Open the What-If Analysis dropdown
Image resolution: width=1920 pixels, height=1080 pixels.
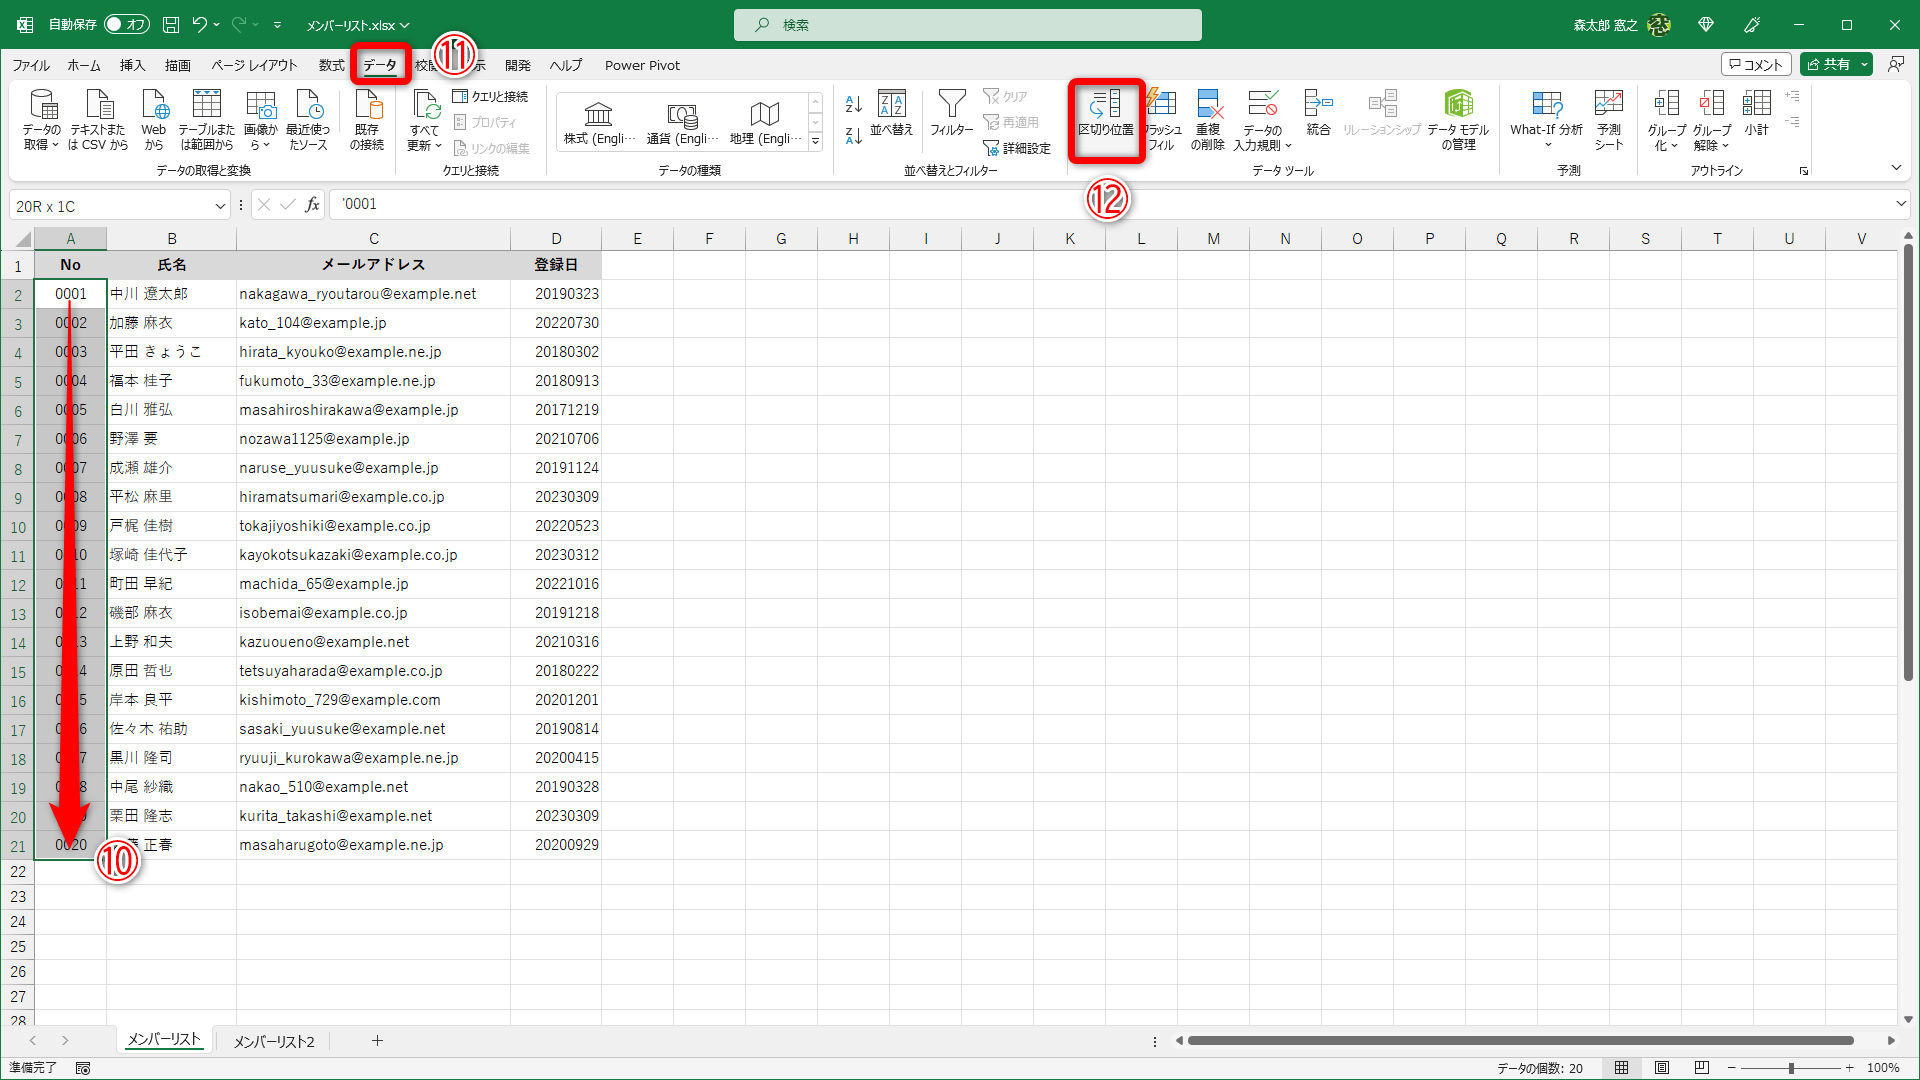(x=1546, y=118)
